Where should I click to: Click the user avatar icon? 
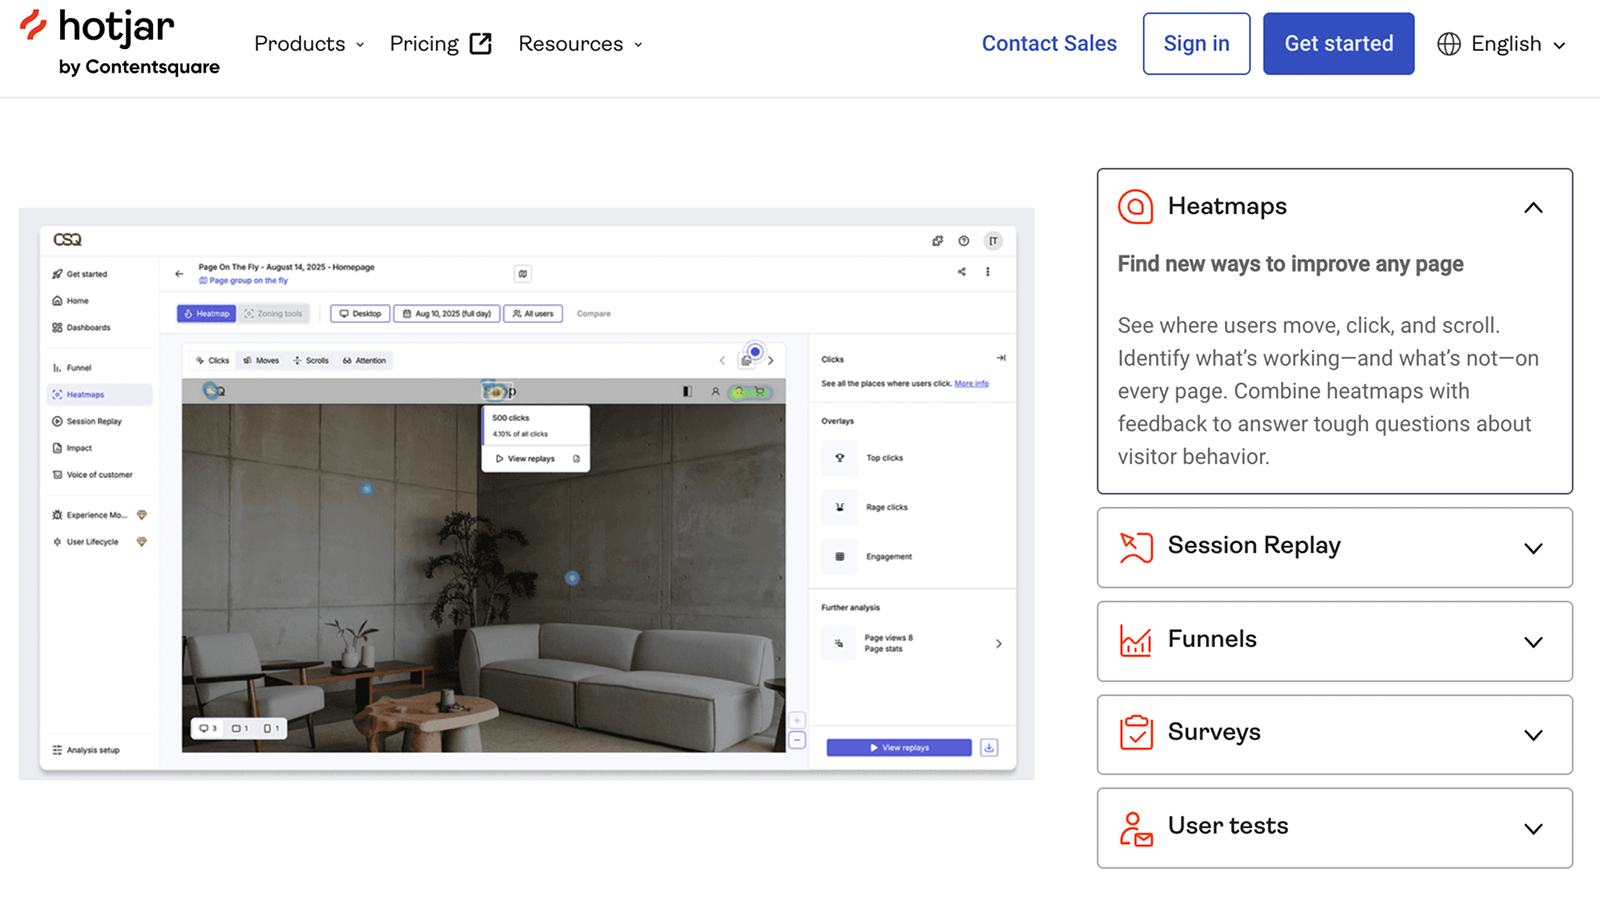pyautogui.click(x=993, y=241)
